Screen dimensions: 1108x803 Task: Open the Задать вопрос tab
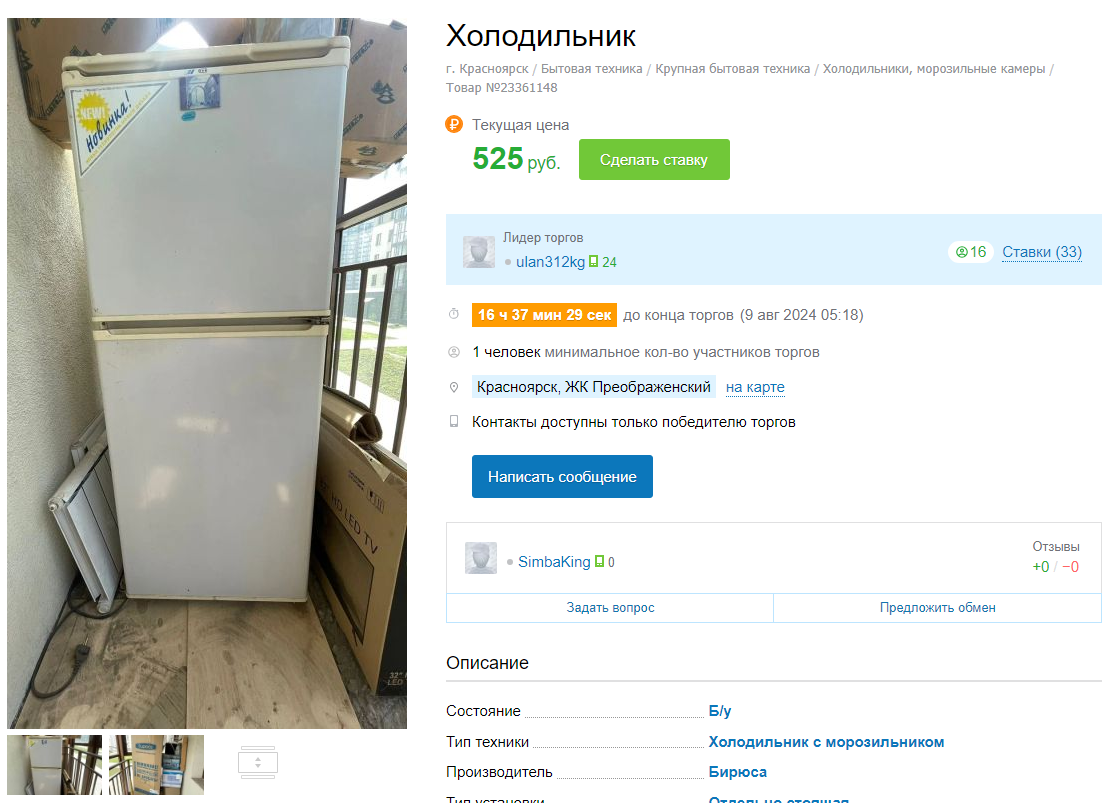pos(611,607)
